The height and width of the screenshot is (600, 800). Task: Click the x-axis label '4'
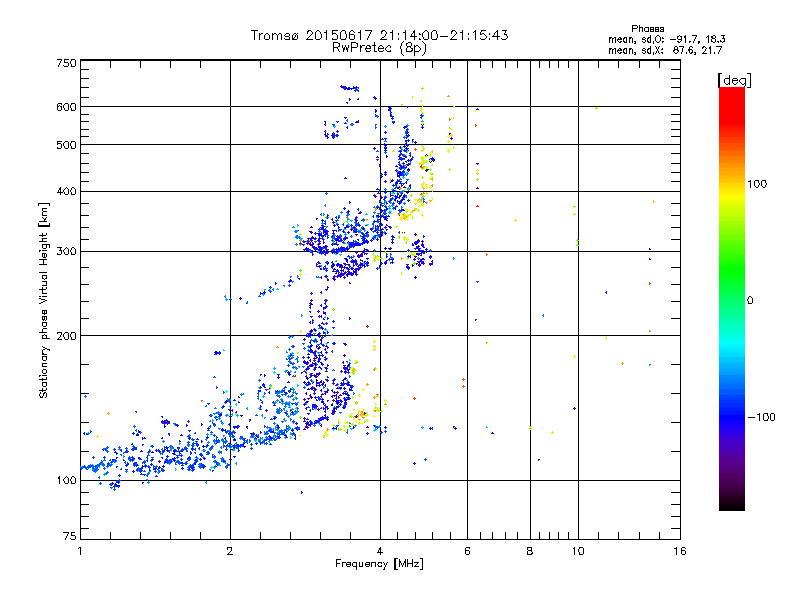380,551
